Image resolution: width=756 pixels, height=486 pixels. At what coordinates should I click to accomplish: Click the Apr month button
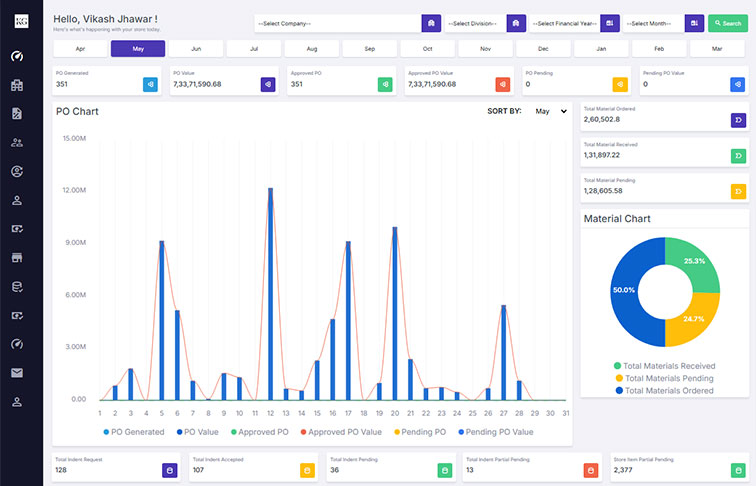pyautogui.click(x=80, y=48)
